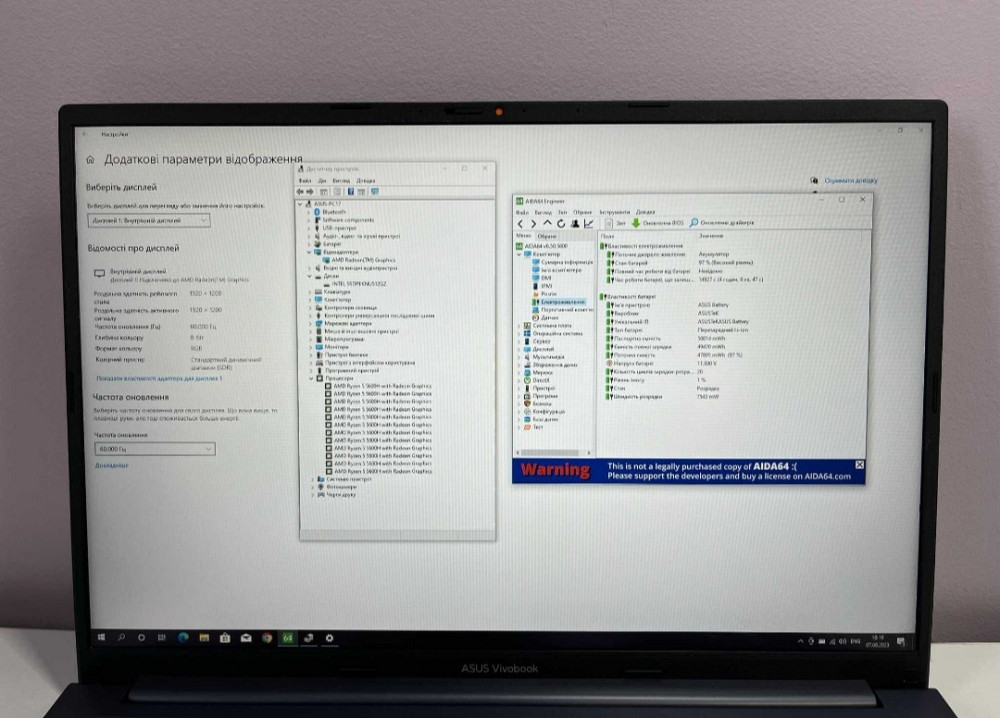This screenshot has height=718, width=1000.
Task: Select the user profile icon in AIDA64 toolbar
Action: (576, 223)
